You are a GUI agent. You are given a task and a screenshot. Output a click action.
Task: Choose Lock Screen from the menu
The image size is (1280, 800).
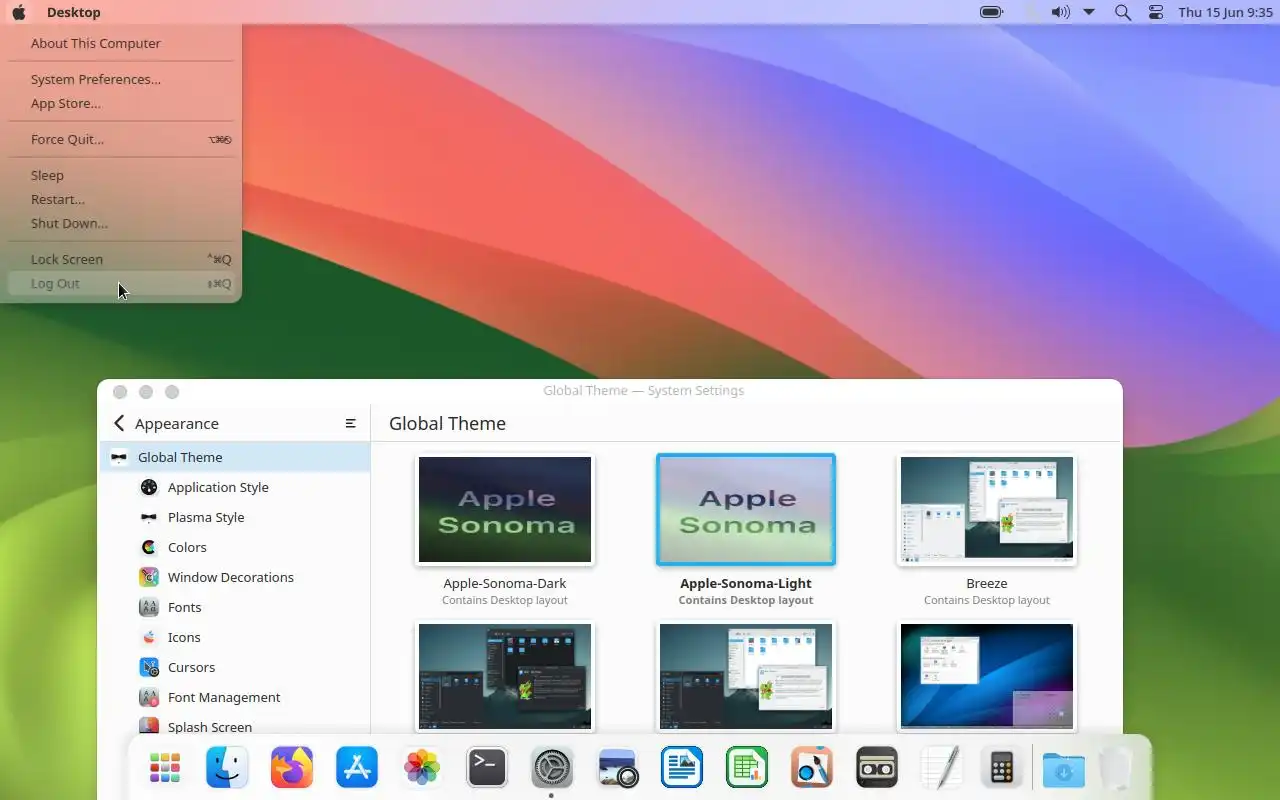pos(121,259)
